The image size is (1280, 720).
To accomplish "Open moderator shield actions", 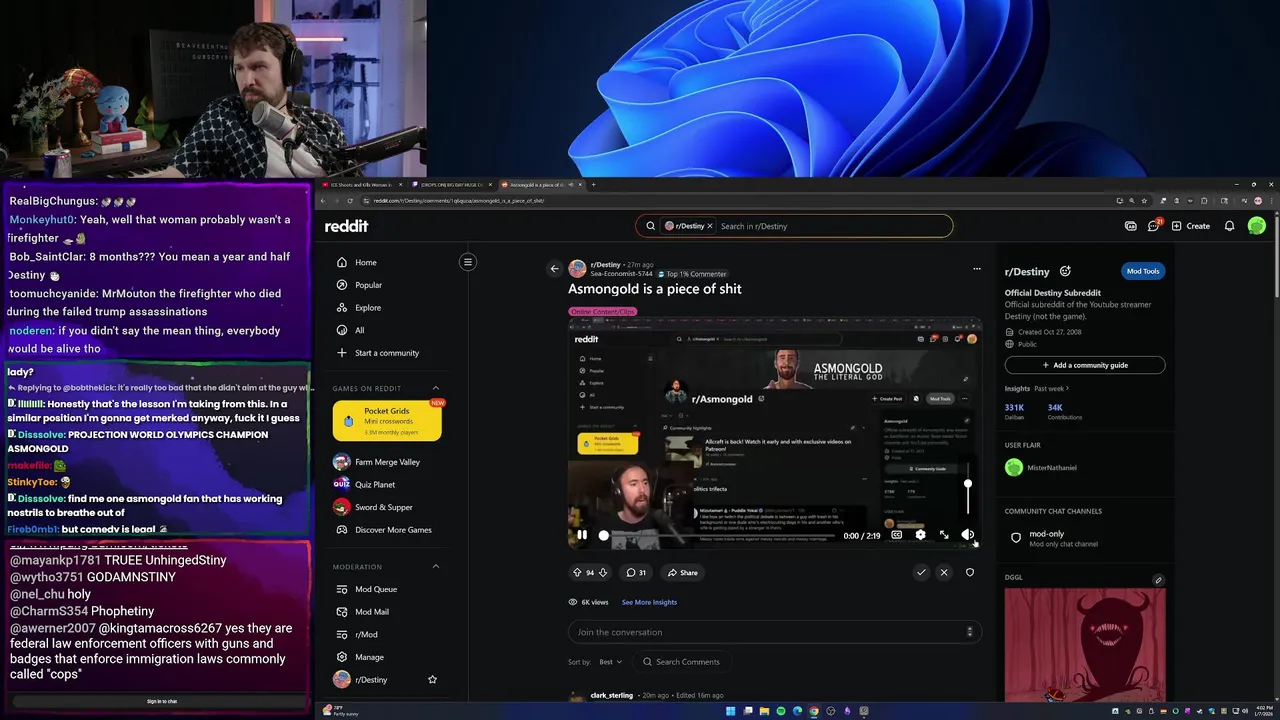I will [969, 573].
